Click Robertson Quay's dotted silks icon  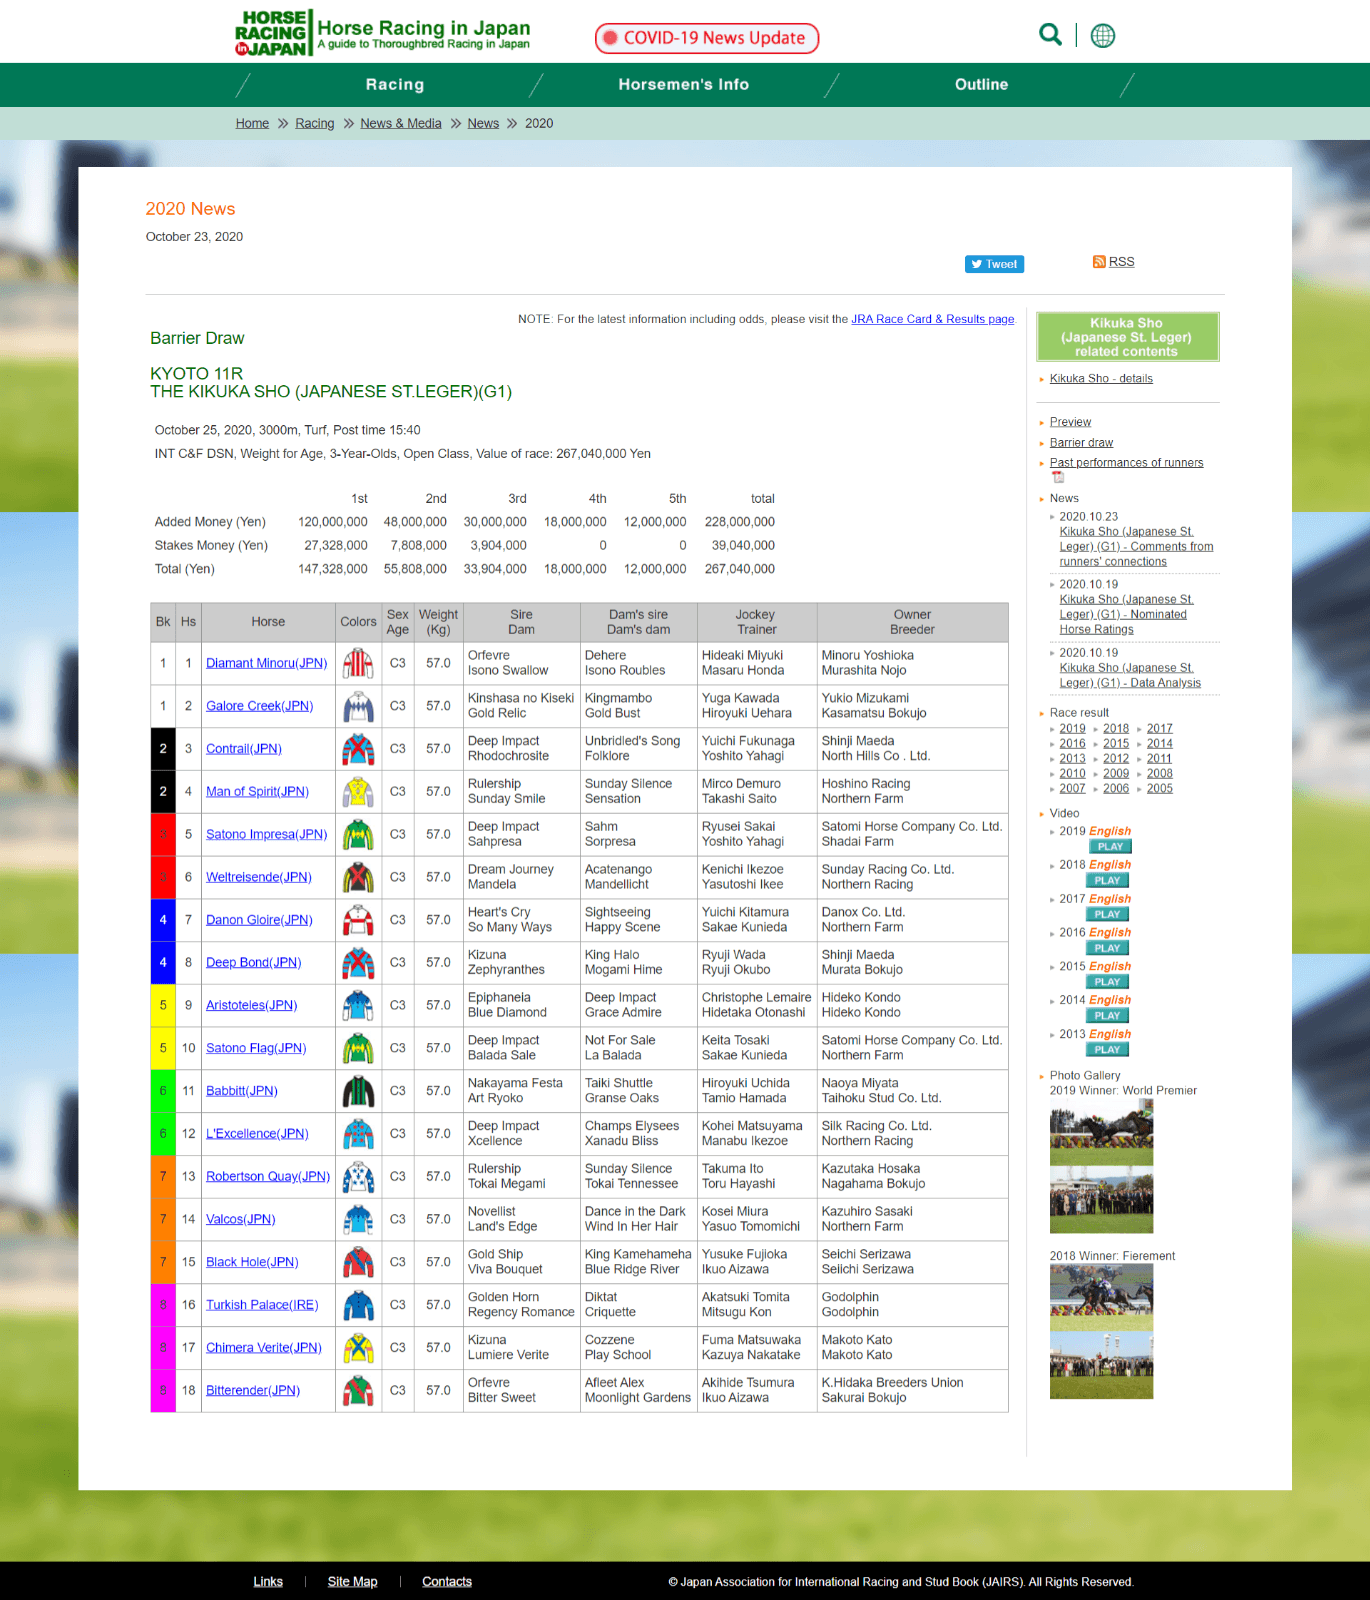pyautogui.click(x=358, y=1177)
